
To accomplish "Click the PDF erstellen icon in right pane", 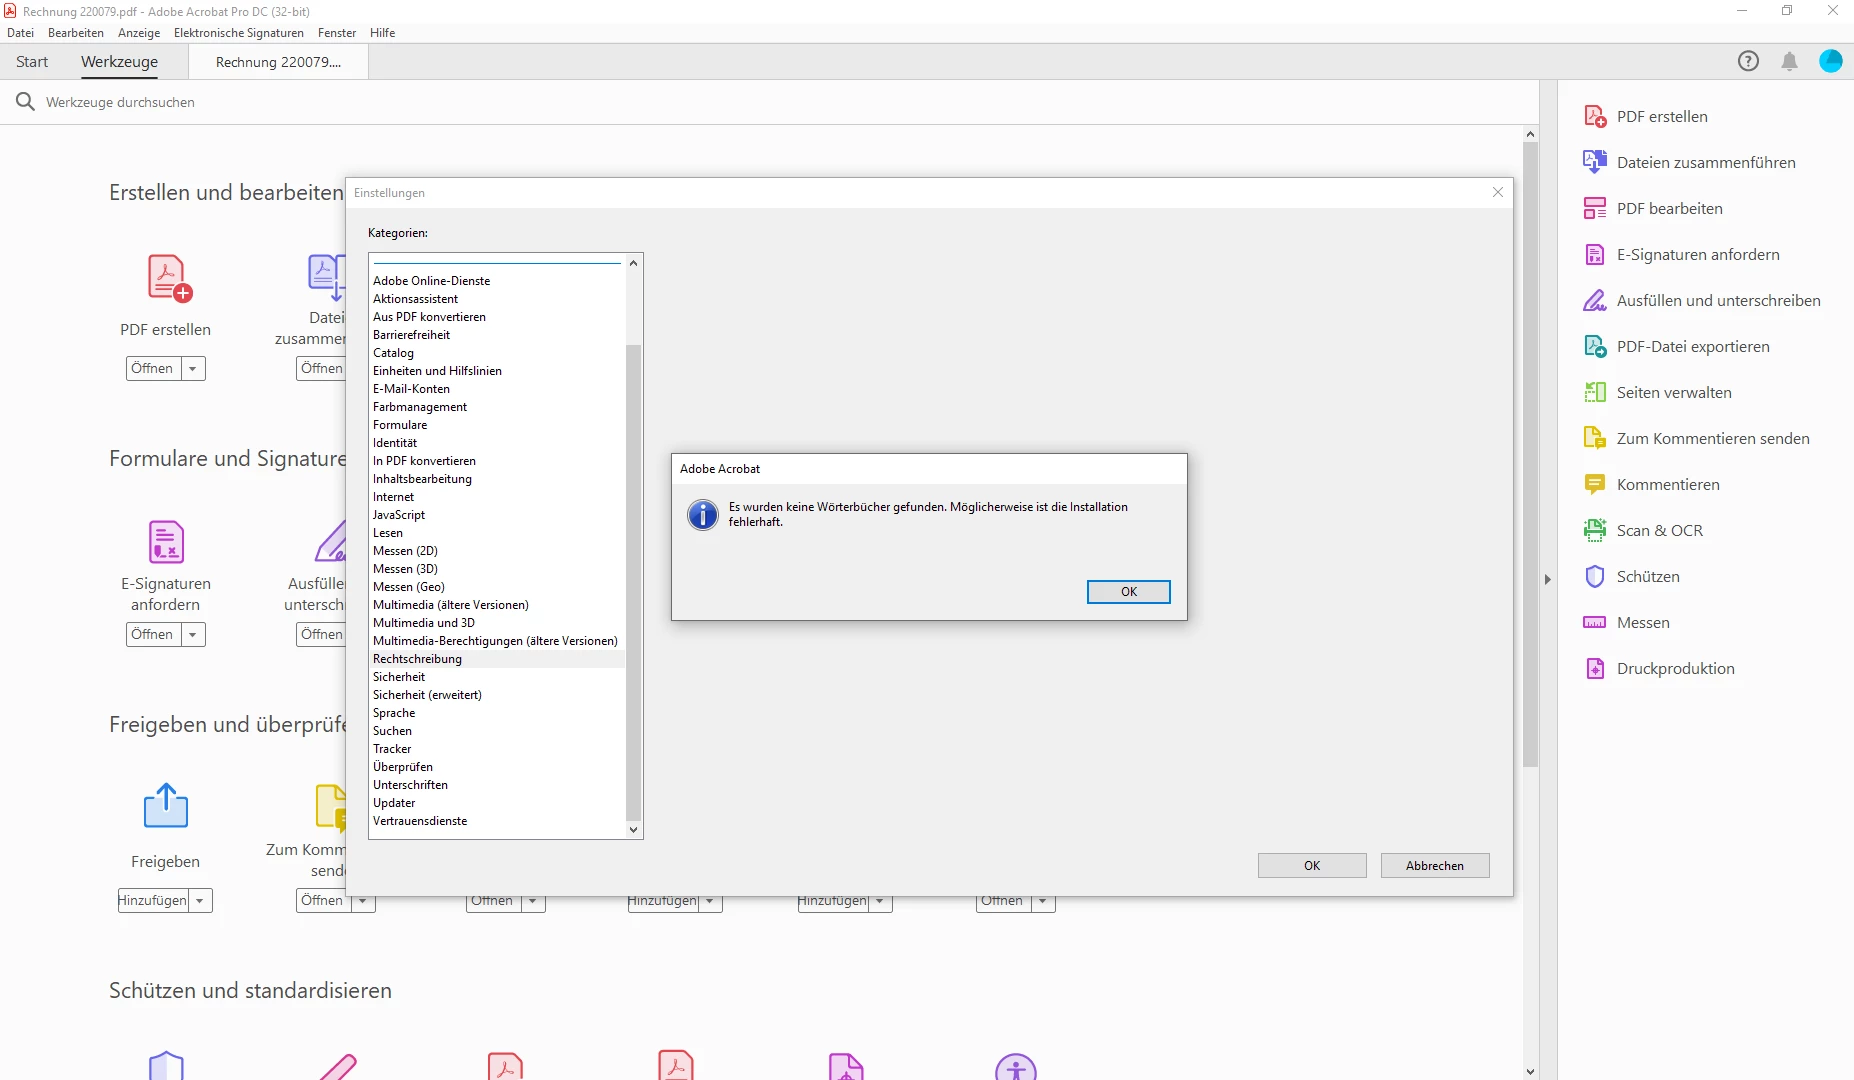I will (1595, 116).
